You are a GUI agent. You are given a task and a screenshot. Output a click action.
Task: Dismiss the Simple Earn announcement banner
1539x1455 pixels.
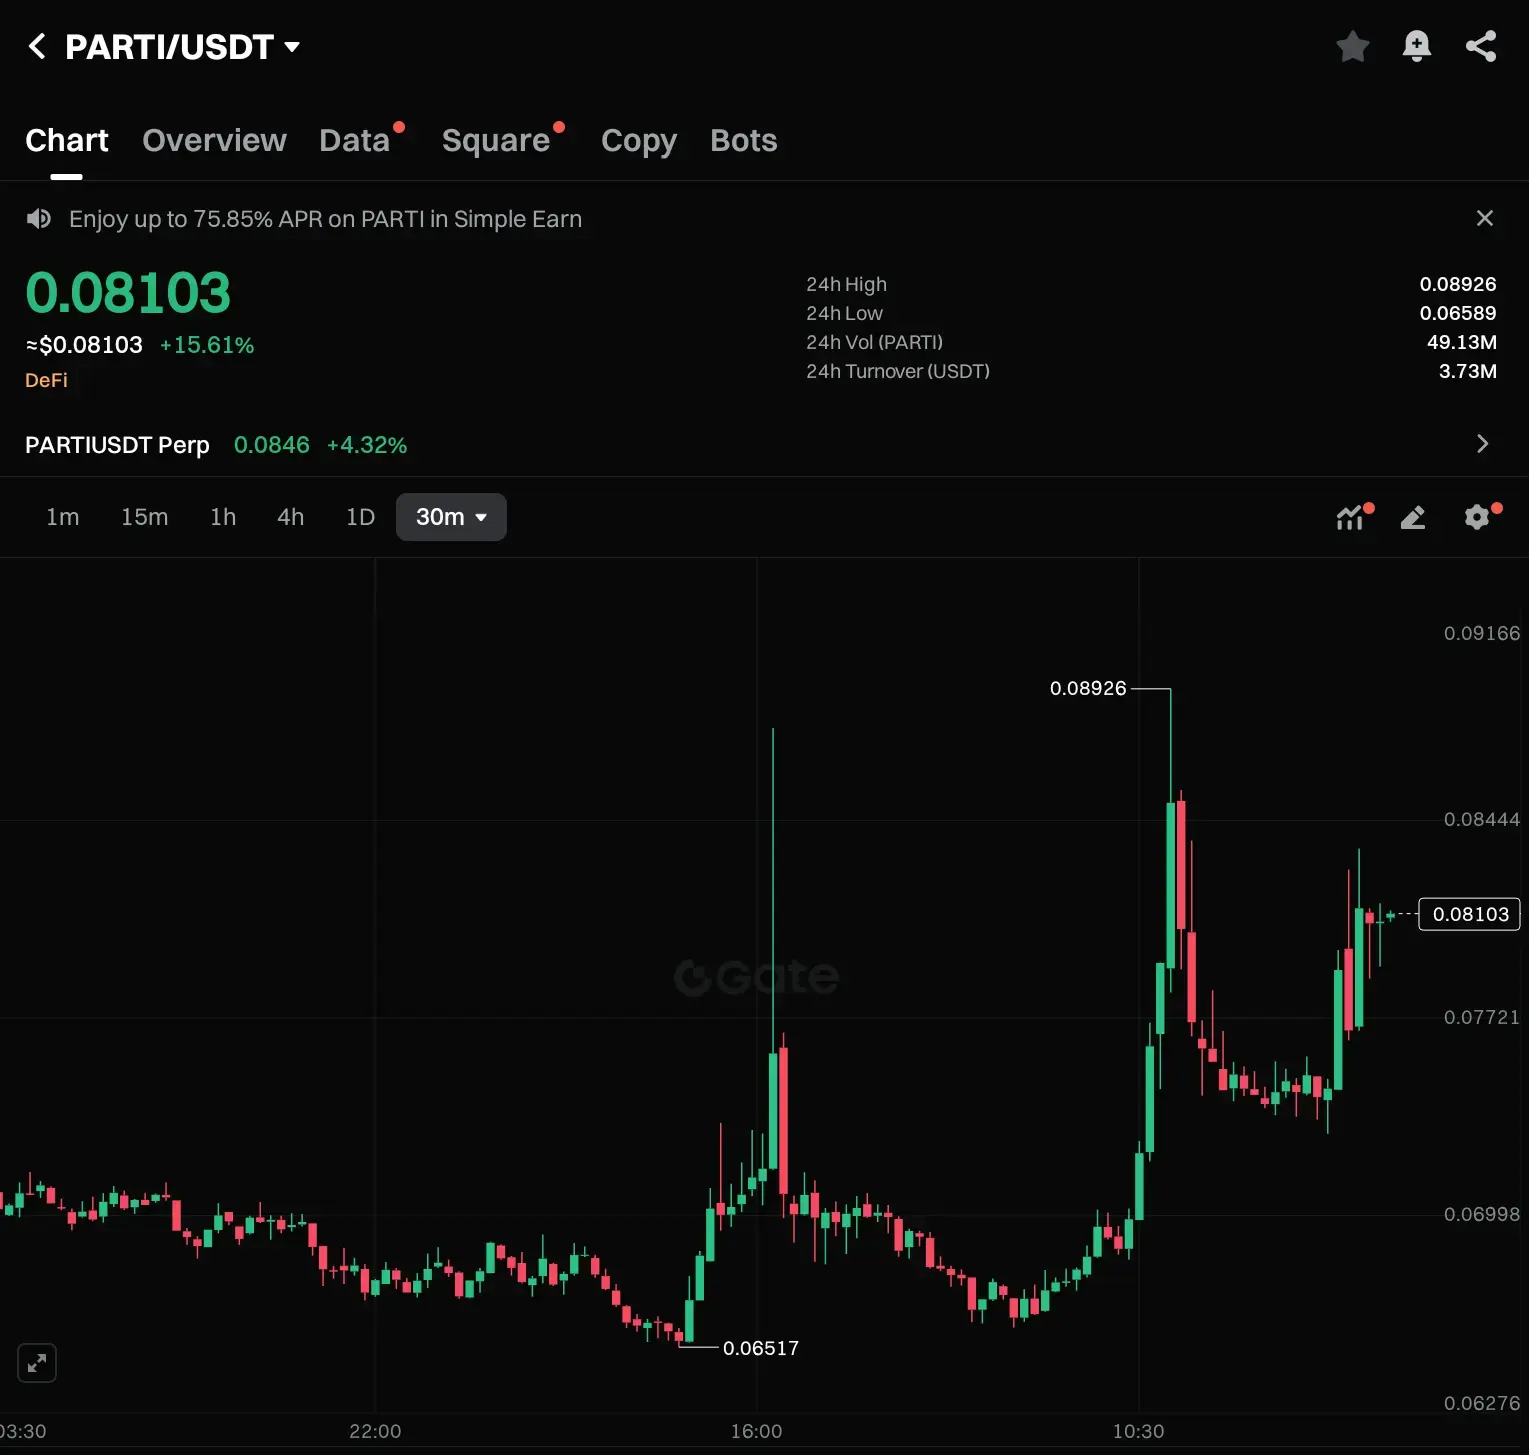click(x=1484, y=218)
